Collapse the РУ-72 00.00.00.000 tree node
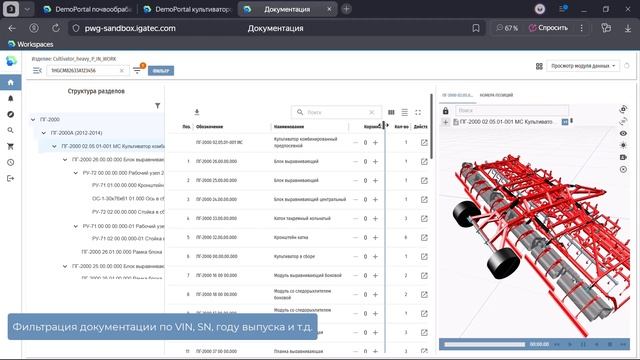This screenshot has width=640, height=360. (x=76, y=173)
